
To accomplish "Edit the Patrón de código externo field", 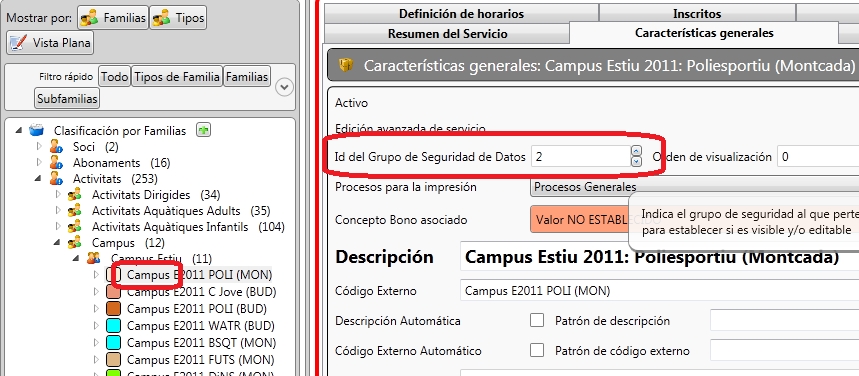I will tap(784, 350).
